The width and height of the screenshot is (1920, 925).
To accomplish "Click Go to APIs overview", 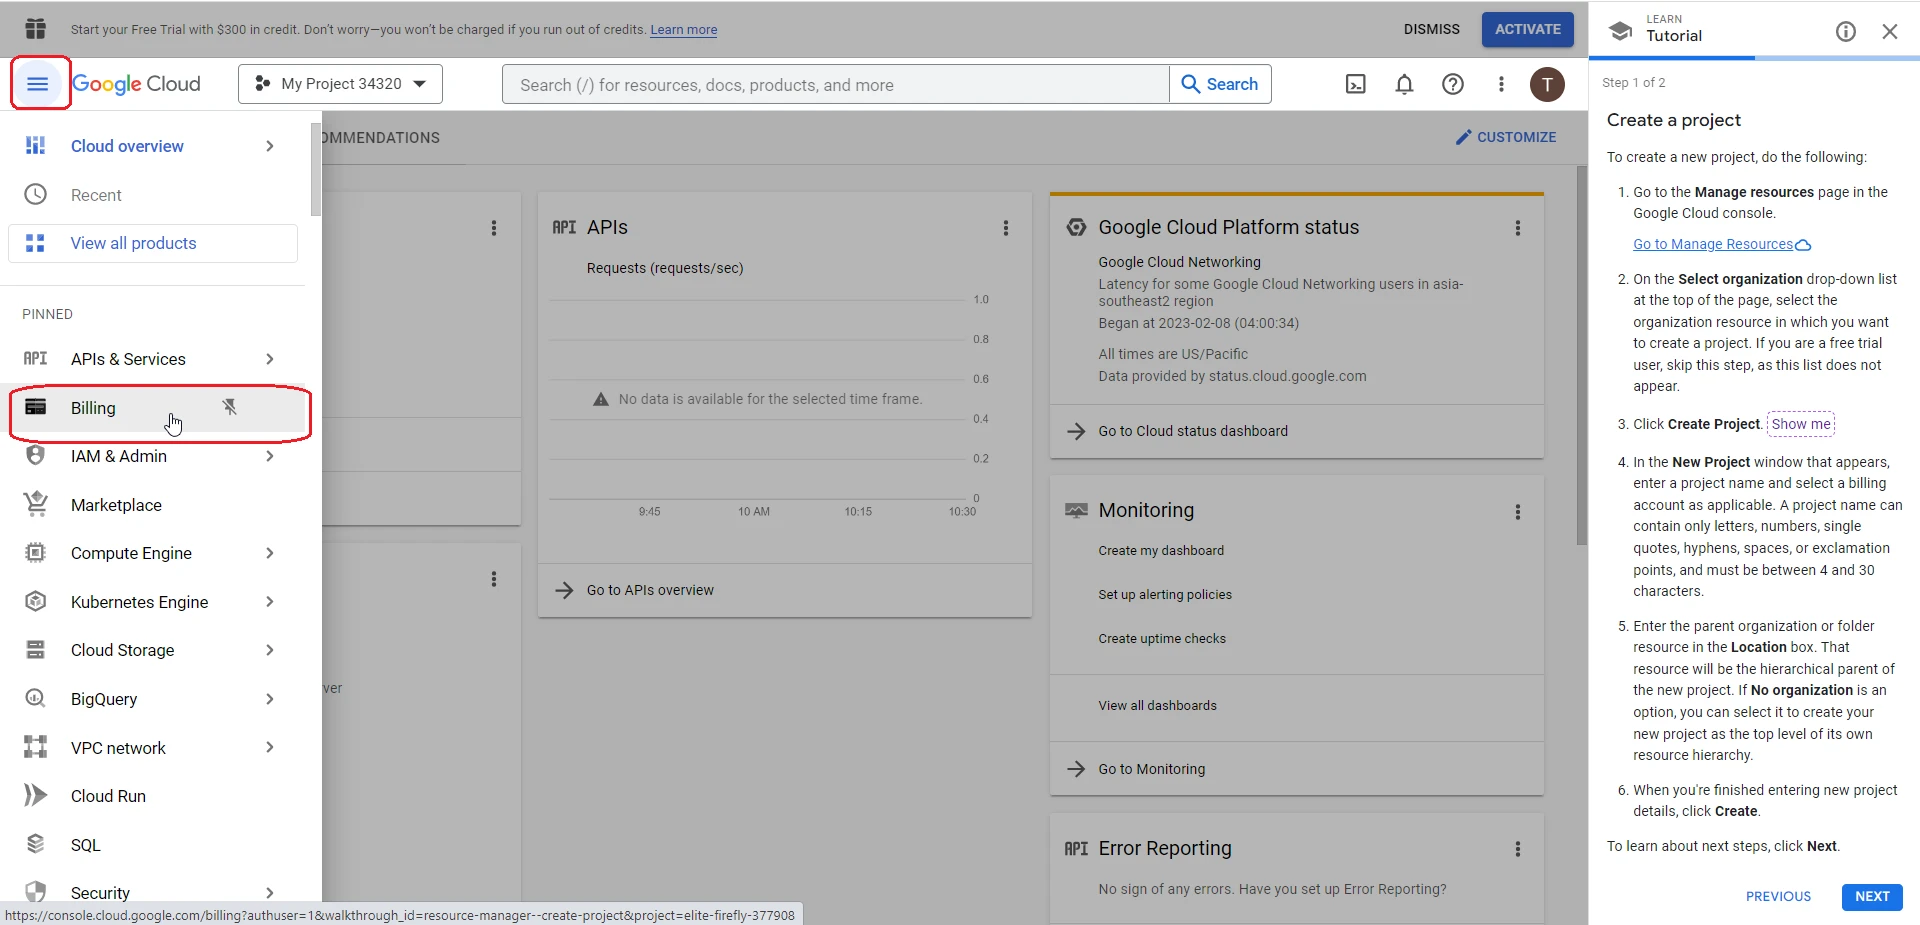I will 650,590.
